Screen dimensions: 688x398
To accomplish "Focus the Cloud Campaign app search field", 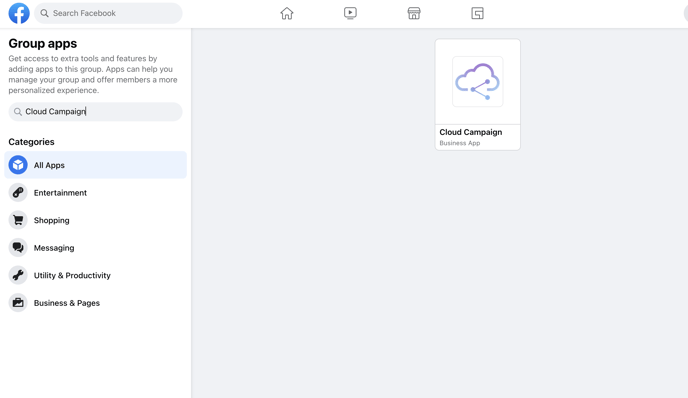I will [x=95, y=111].
